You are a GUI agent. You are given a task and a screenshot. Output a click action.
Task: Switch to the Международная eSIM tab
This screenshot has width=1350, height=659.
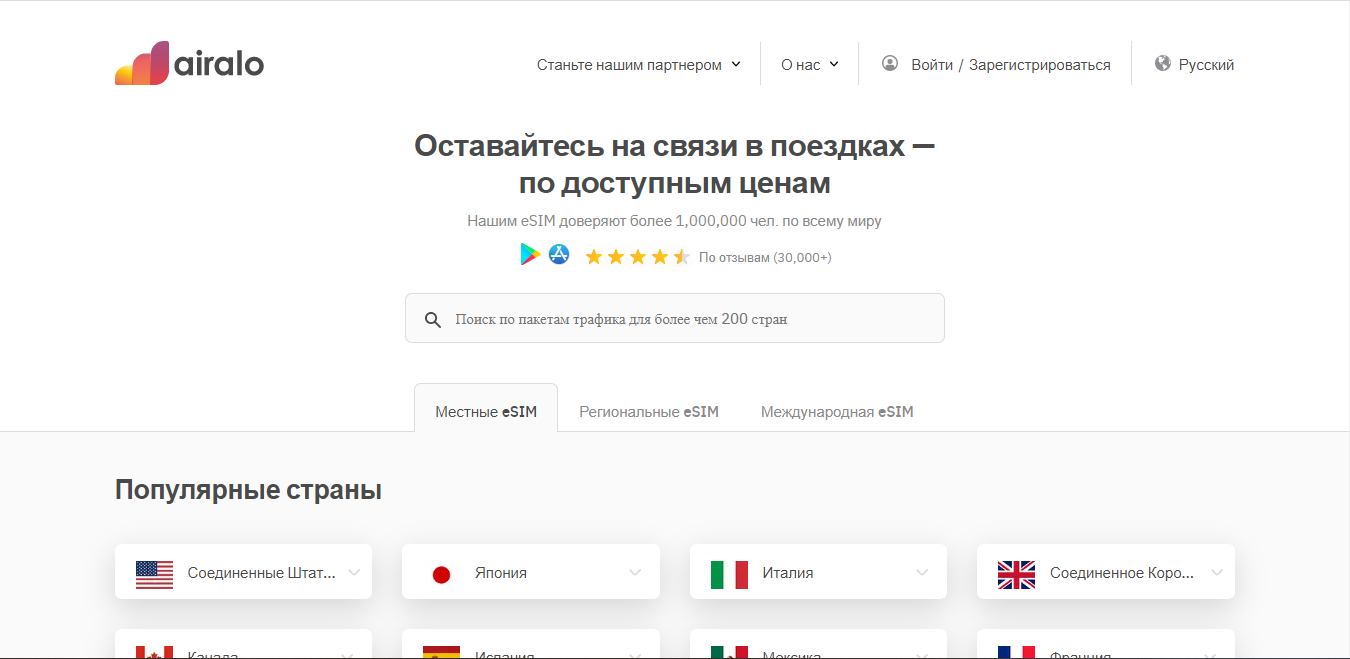click(x=837, y=412)
